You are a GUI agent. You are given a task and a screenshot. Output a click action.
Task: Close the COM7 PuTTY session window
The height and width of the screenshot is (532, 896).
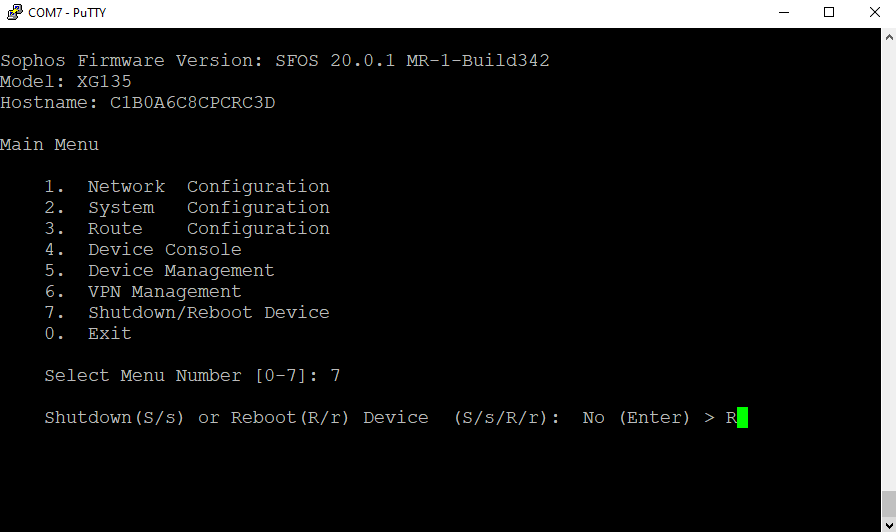pyautogui.click(x=874, y=13)
